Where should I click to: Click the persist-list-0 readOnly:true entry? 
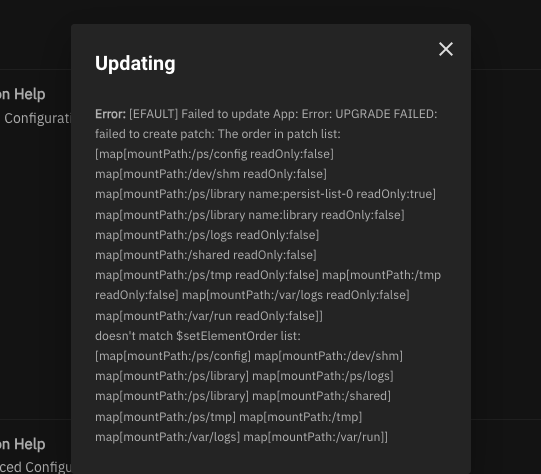(x=265, y=194)
